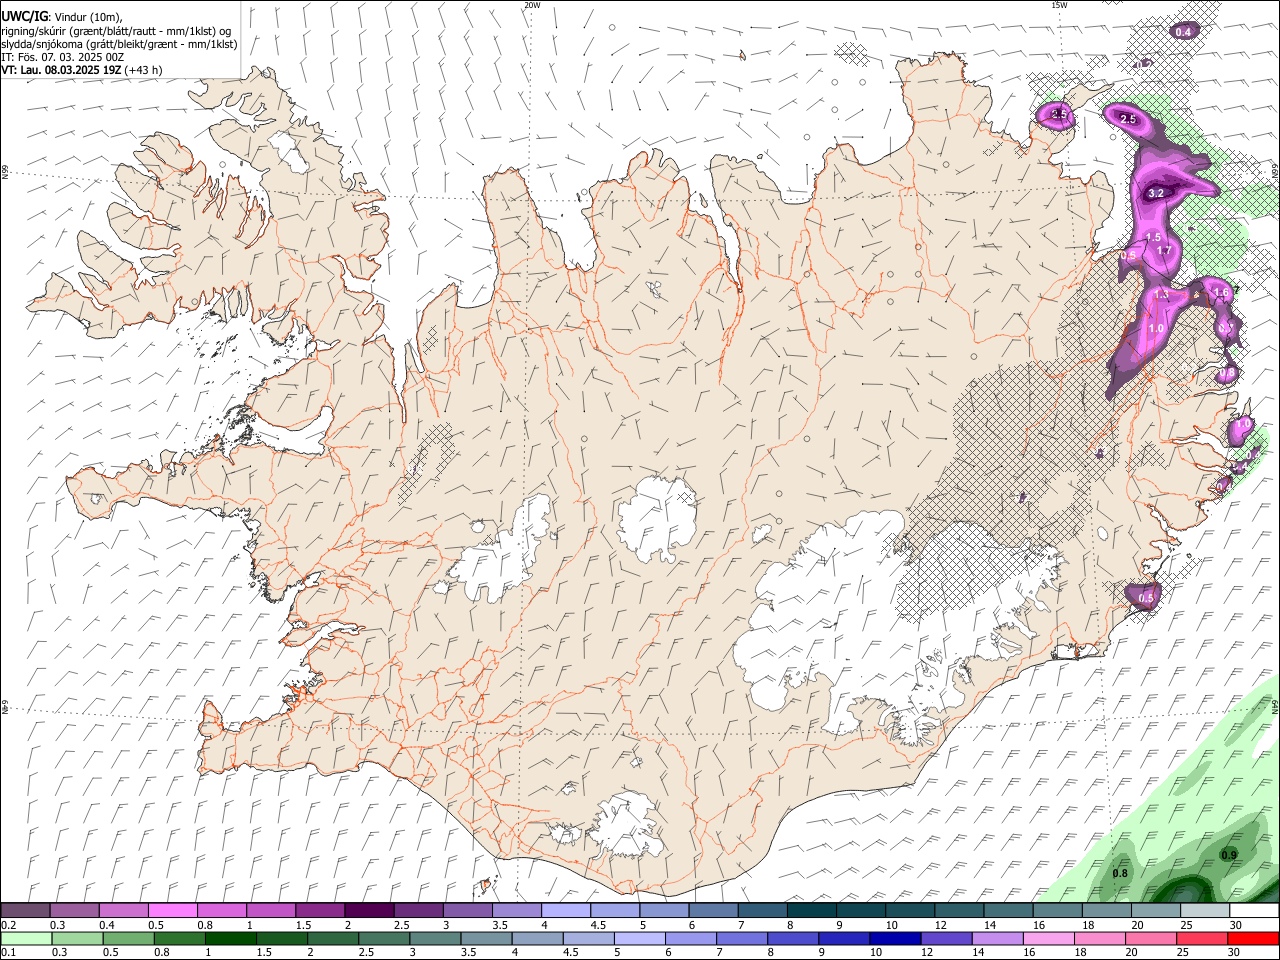Click the 'IT: Fös. 07. 03. 2025 00Z' line
Viewport: 1280px width, 960px height.
(63, 57)
